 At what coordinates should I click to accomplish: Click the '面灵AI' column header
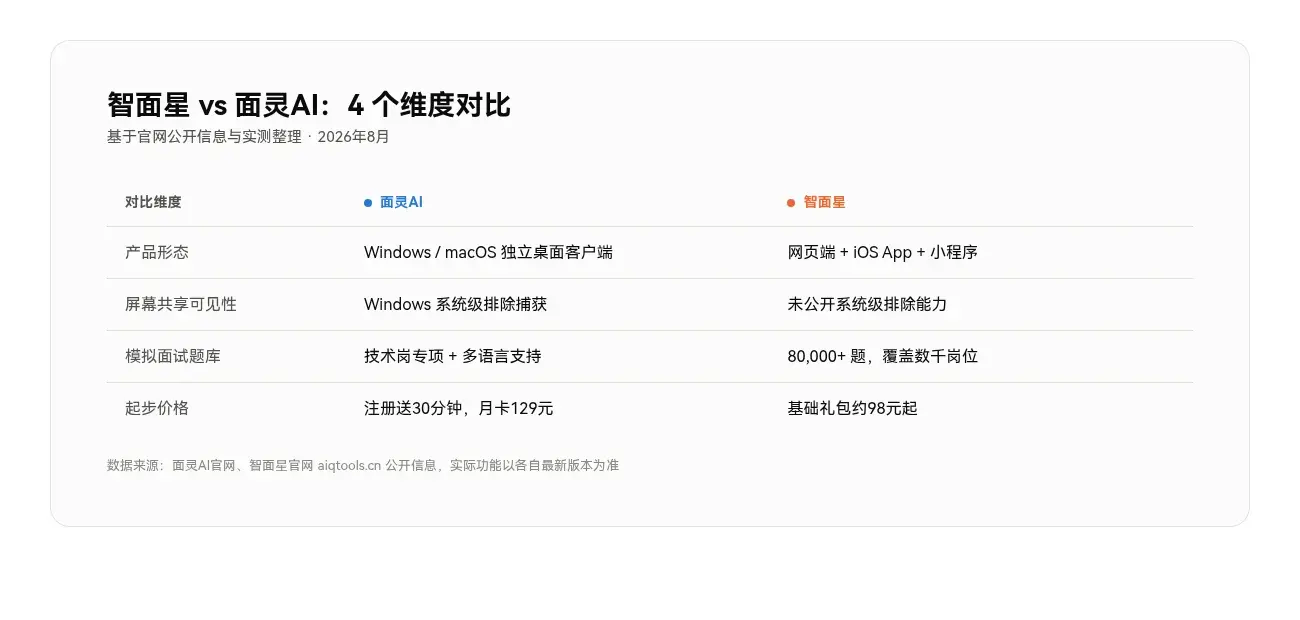(401, 202)
